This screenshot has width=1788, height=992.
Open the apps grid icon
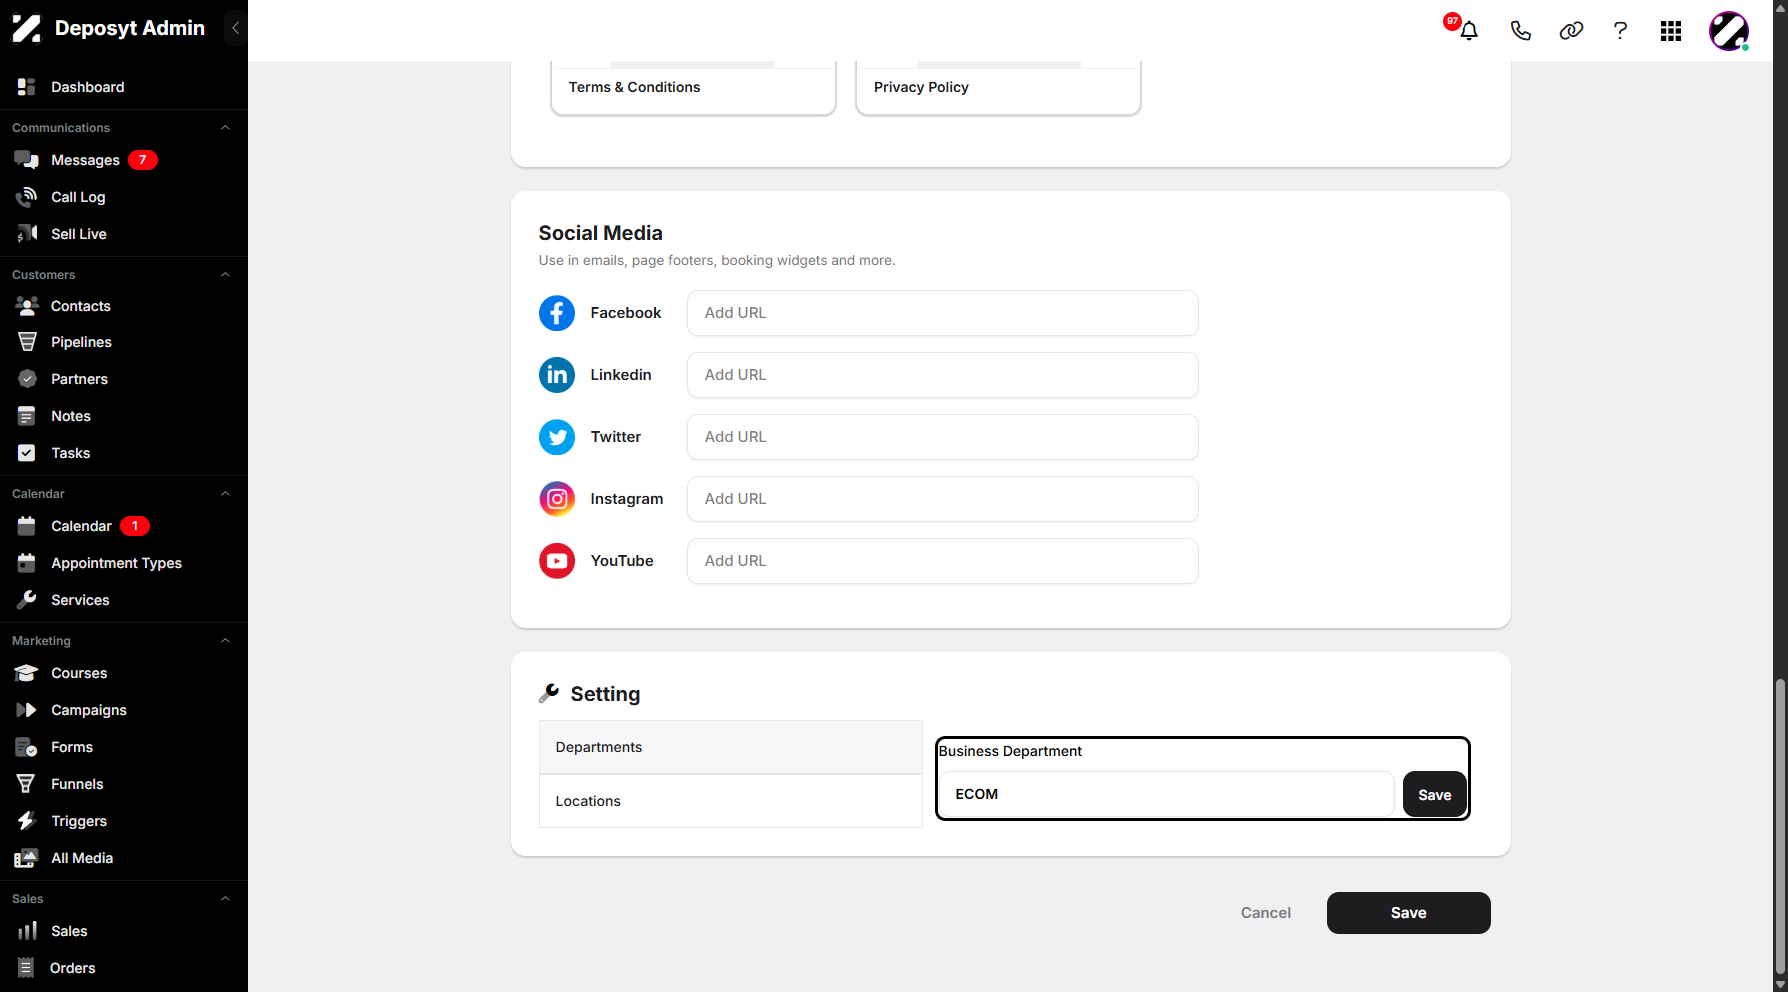pyautogui.click(x=1671, y=31)
